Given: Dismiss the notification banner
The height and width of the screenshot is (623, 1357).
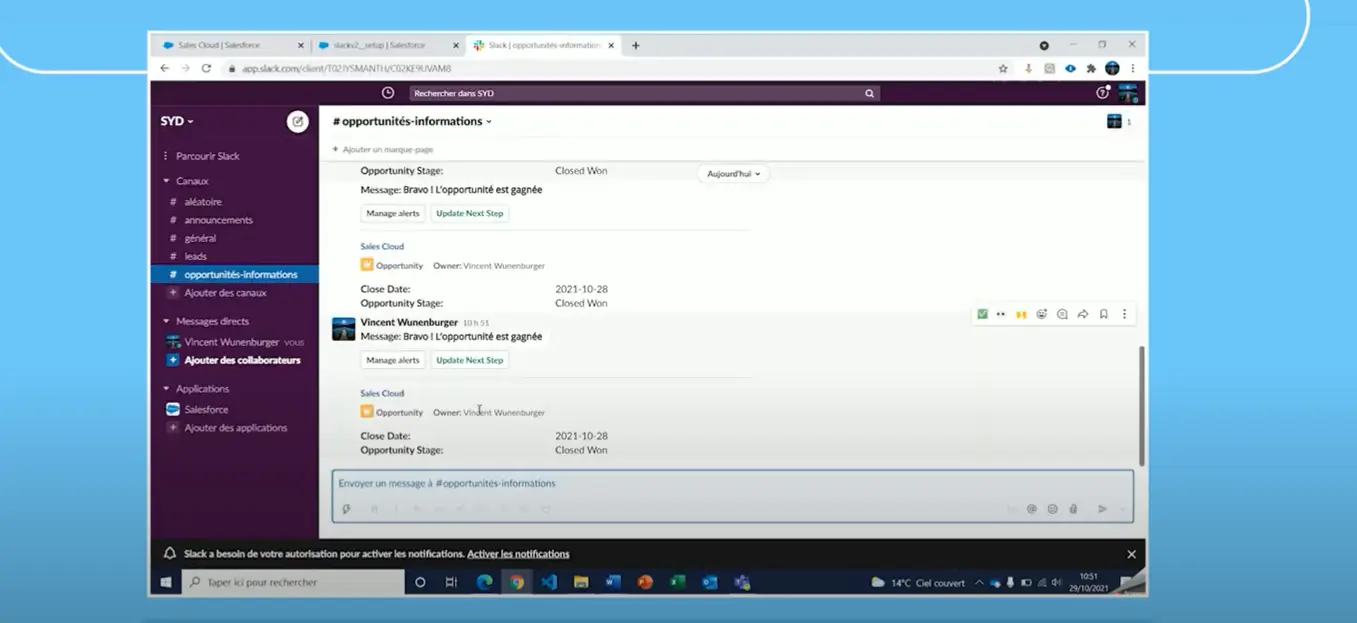Looking at the screenshot, I should point(1131,554).
